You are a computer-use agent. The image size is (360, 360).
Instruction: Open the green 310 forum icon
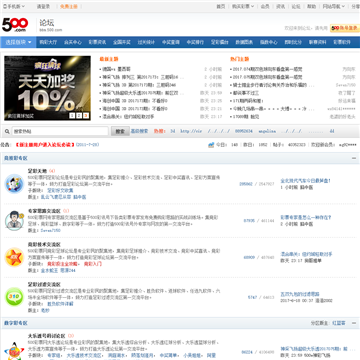[x=14, y=297]
